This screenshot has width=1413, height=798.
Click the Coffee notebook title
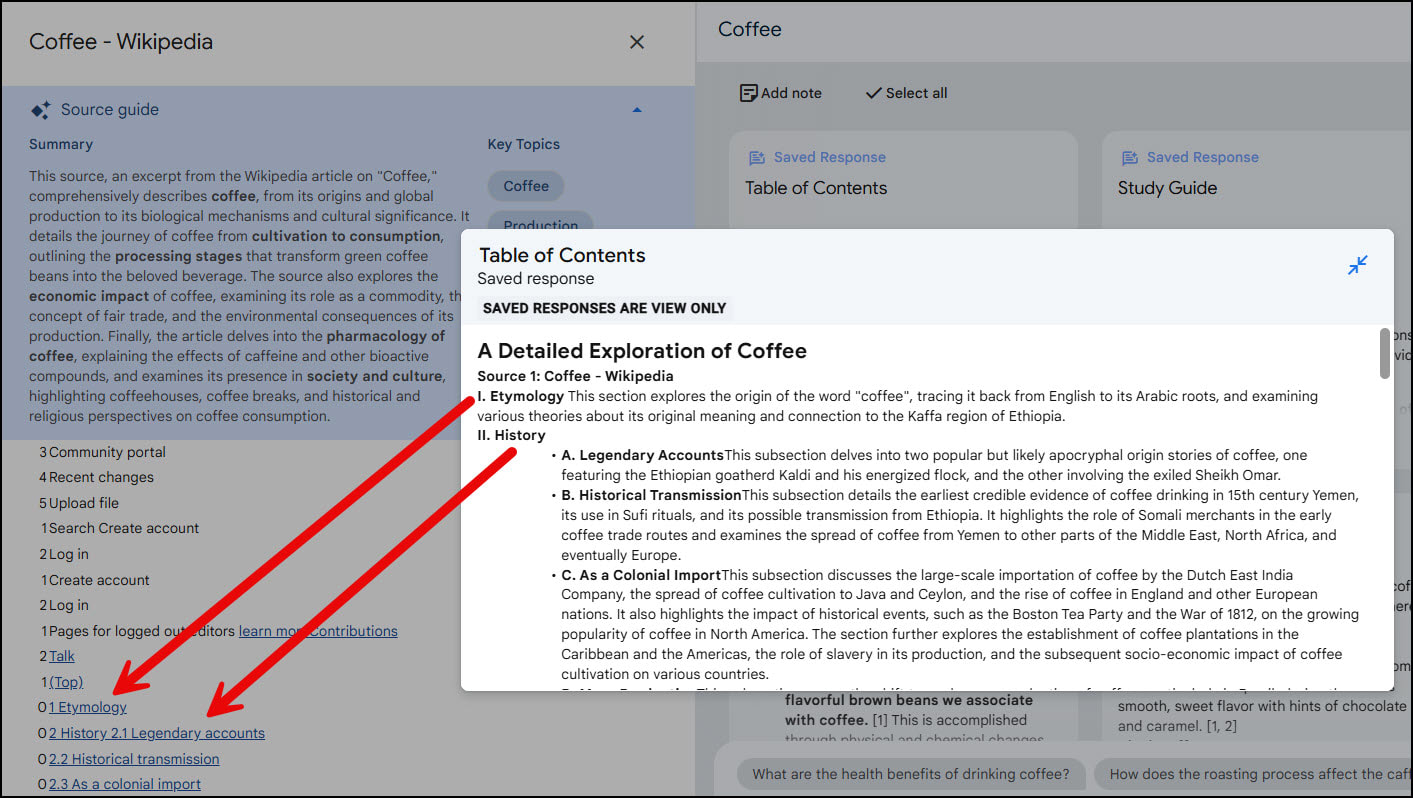click(x=750, y=29)
